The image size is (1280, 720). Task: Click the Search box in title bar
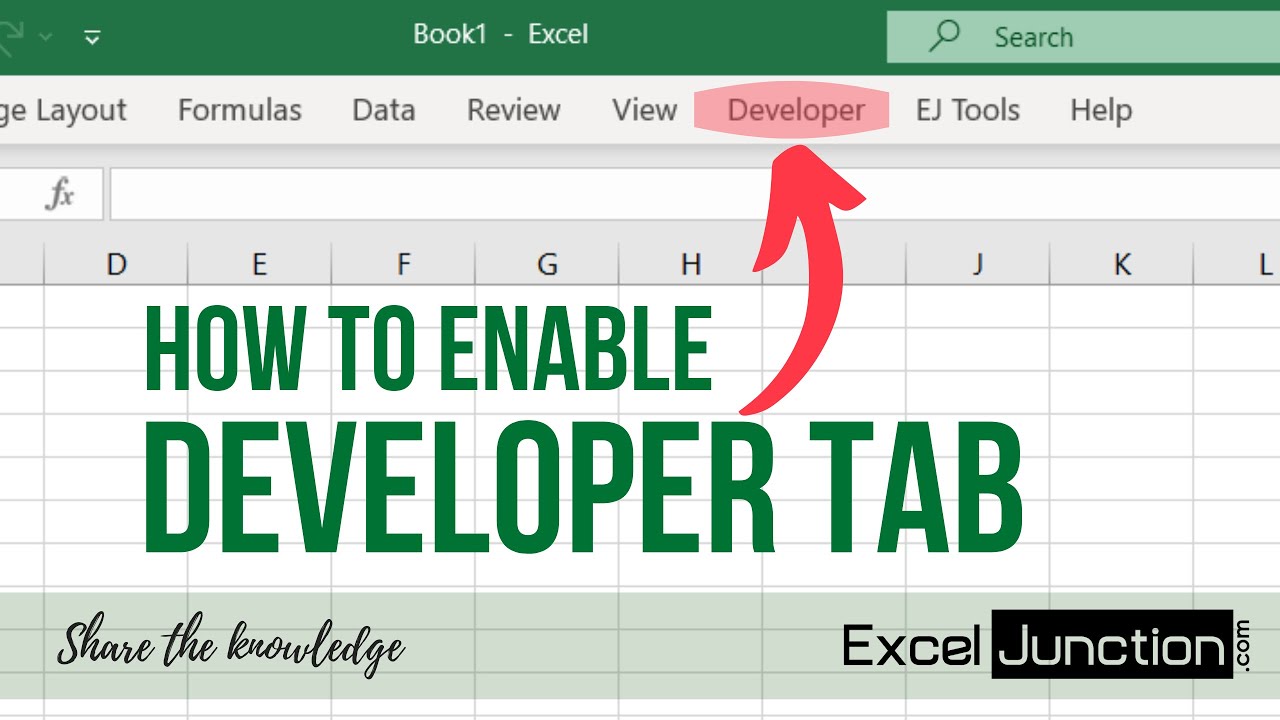(1083, 37)
